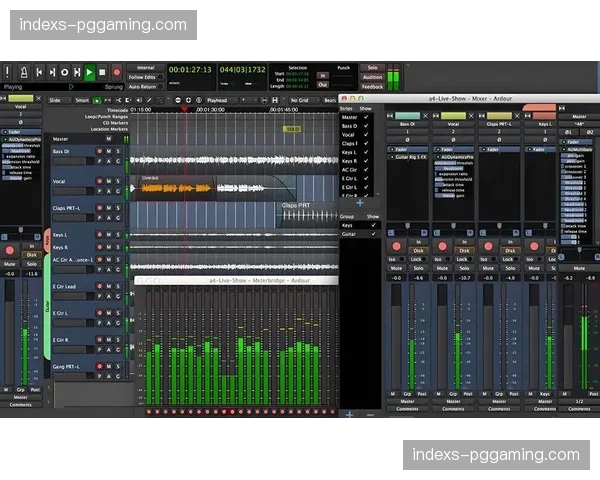
Task: Click the Audition button
Action: pyautogui.click(x=372, y=77)
